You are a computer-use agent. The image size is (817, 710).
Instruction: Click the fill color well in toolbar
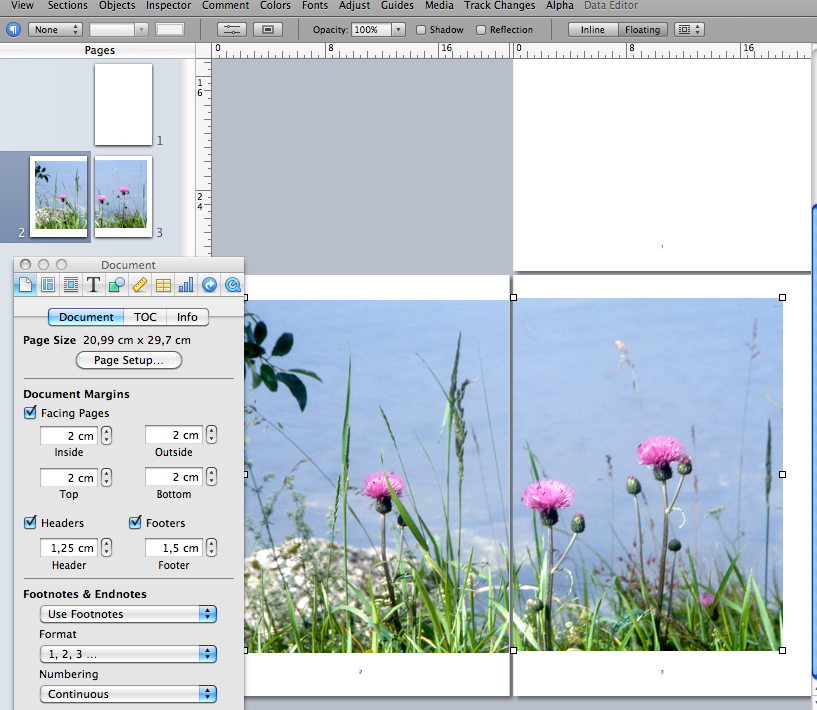click(x=170, y=30)
